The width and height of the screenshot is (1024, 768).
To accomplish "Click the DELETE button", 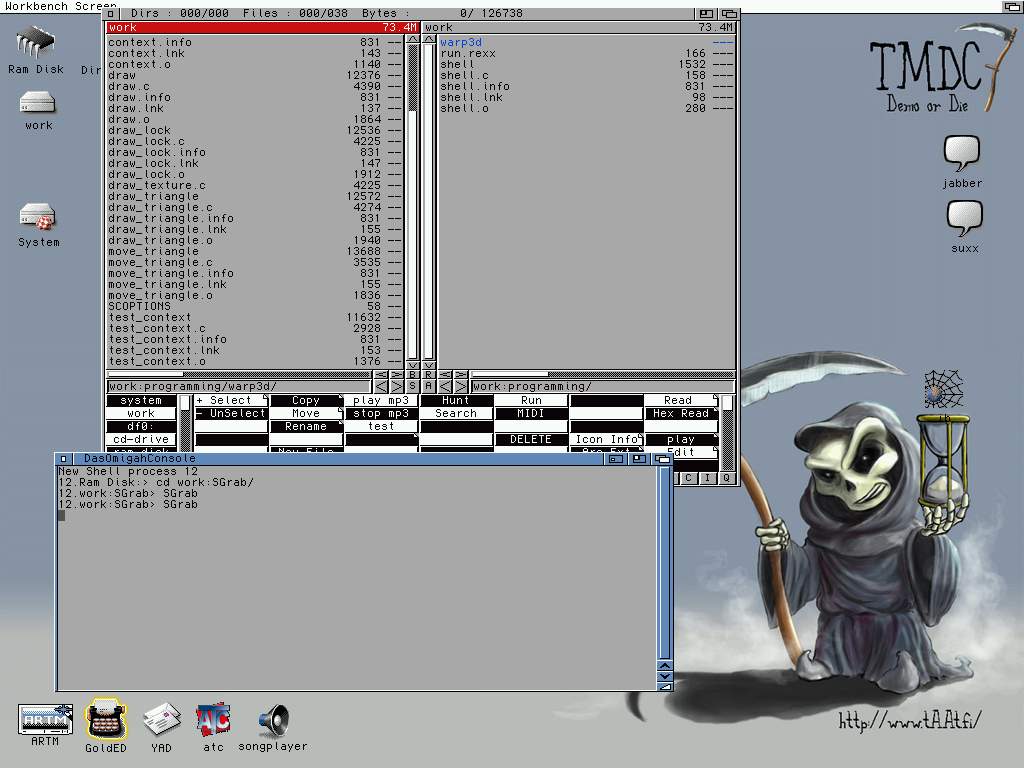I will coord(530,440).
